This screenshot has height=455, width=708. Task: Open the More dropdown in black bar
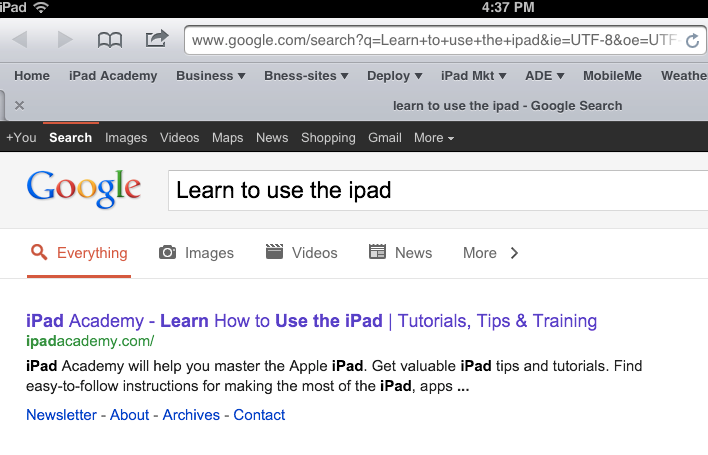point(434,137)
